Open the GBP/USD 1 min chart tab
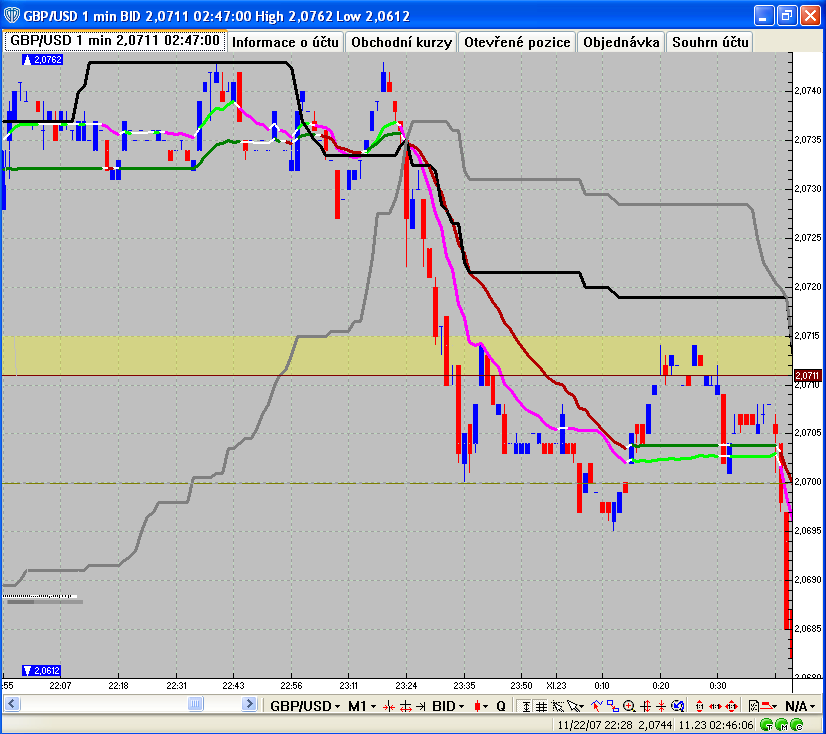Screen dimensions: 826x734 click(115, 41)
